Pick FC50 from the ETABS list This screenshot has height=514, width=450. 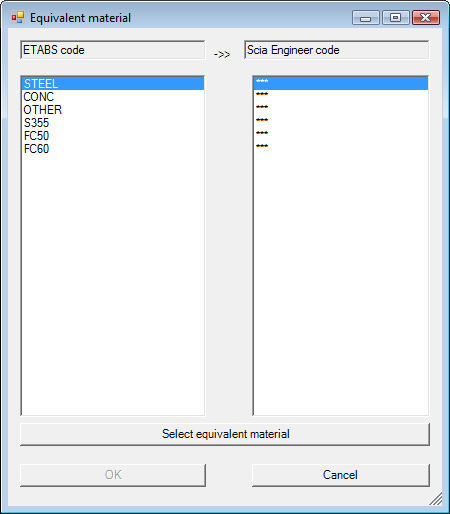click(x=113, y=136)
